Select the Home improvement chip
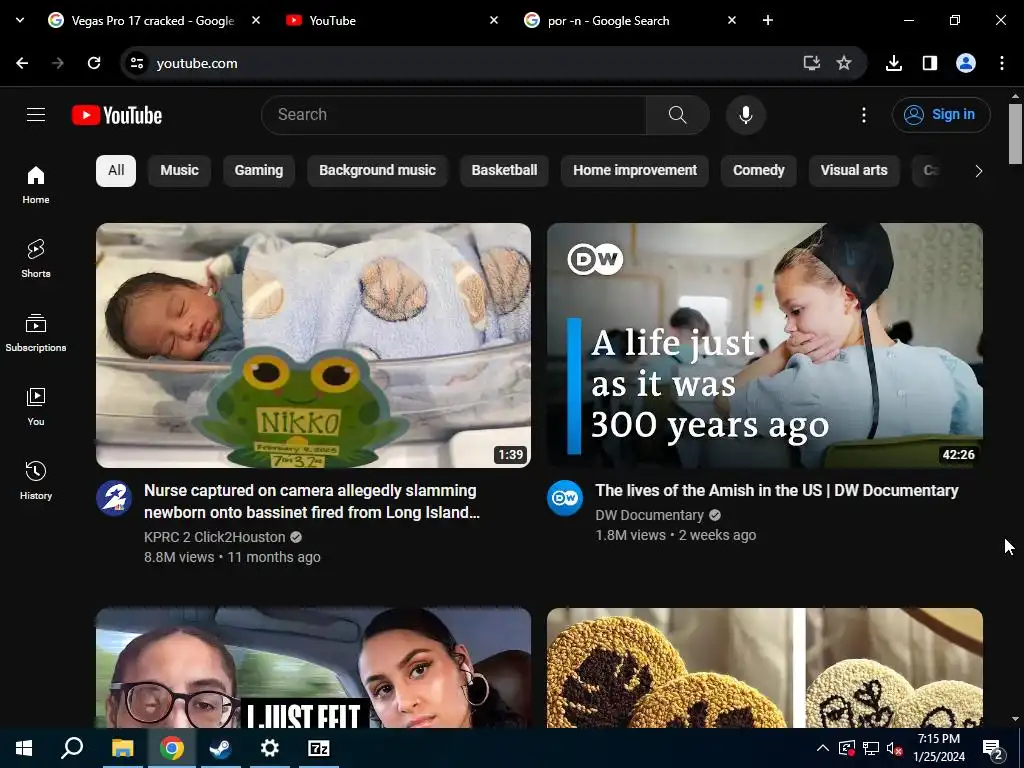 [x=635, y=171]
